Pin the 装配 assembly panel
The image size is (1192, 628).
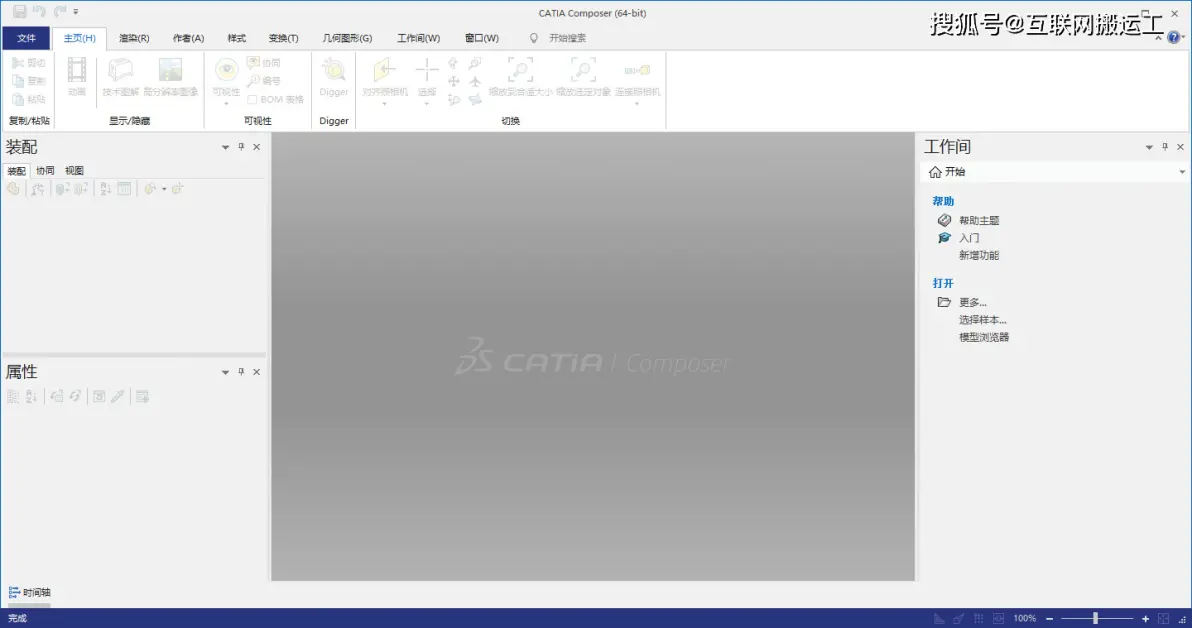click(241, 147)
